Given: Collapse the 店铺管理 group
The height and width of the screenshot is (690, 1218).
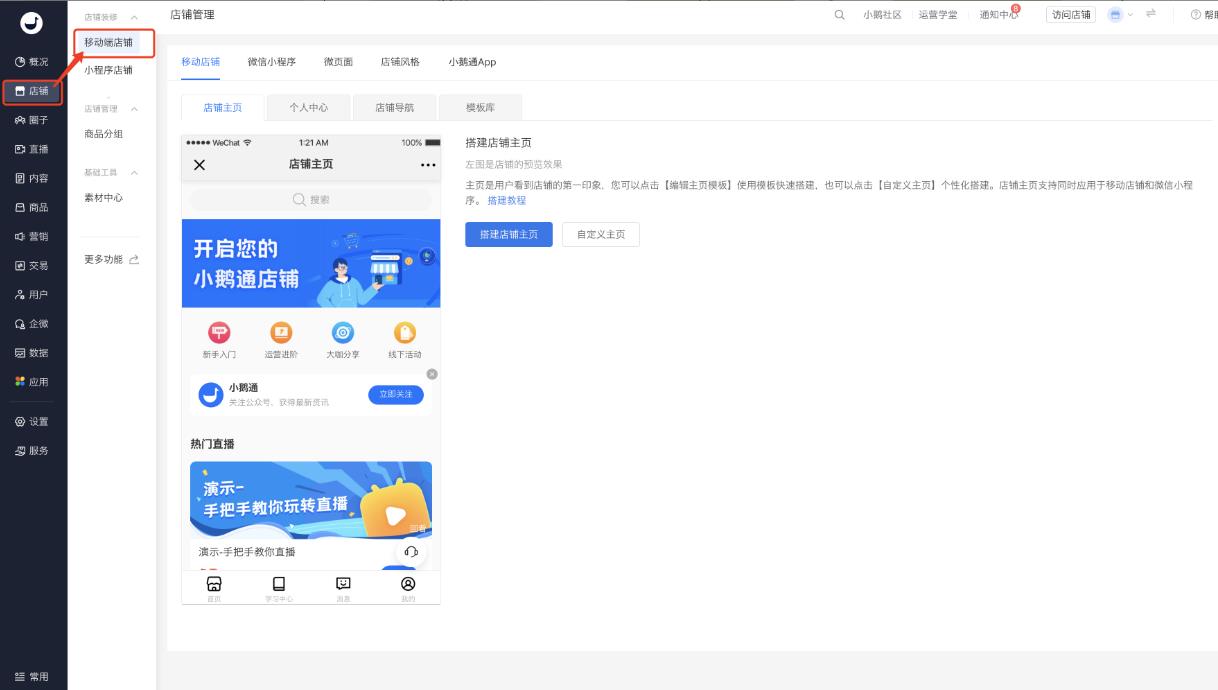Looking at the screenshot, I should click(x=135, y=109).
